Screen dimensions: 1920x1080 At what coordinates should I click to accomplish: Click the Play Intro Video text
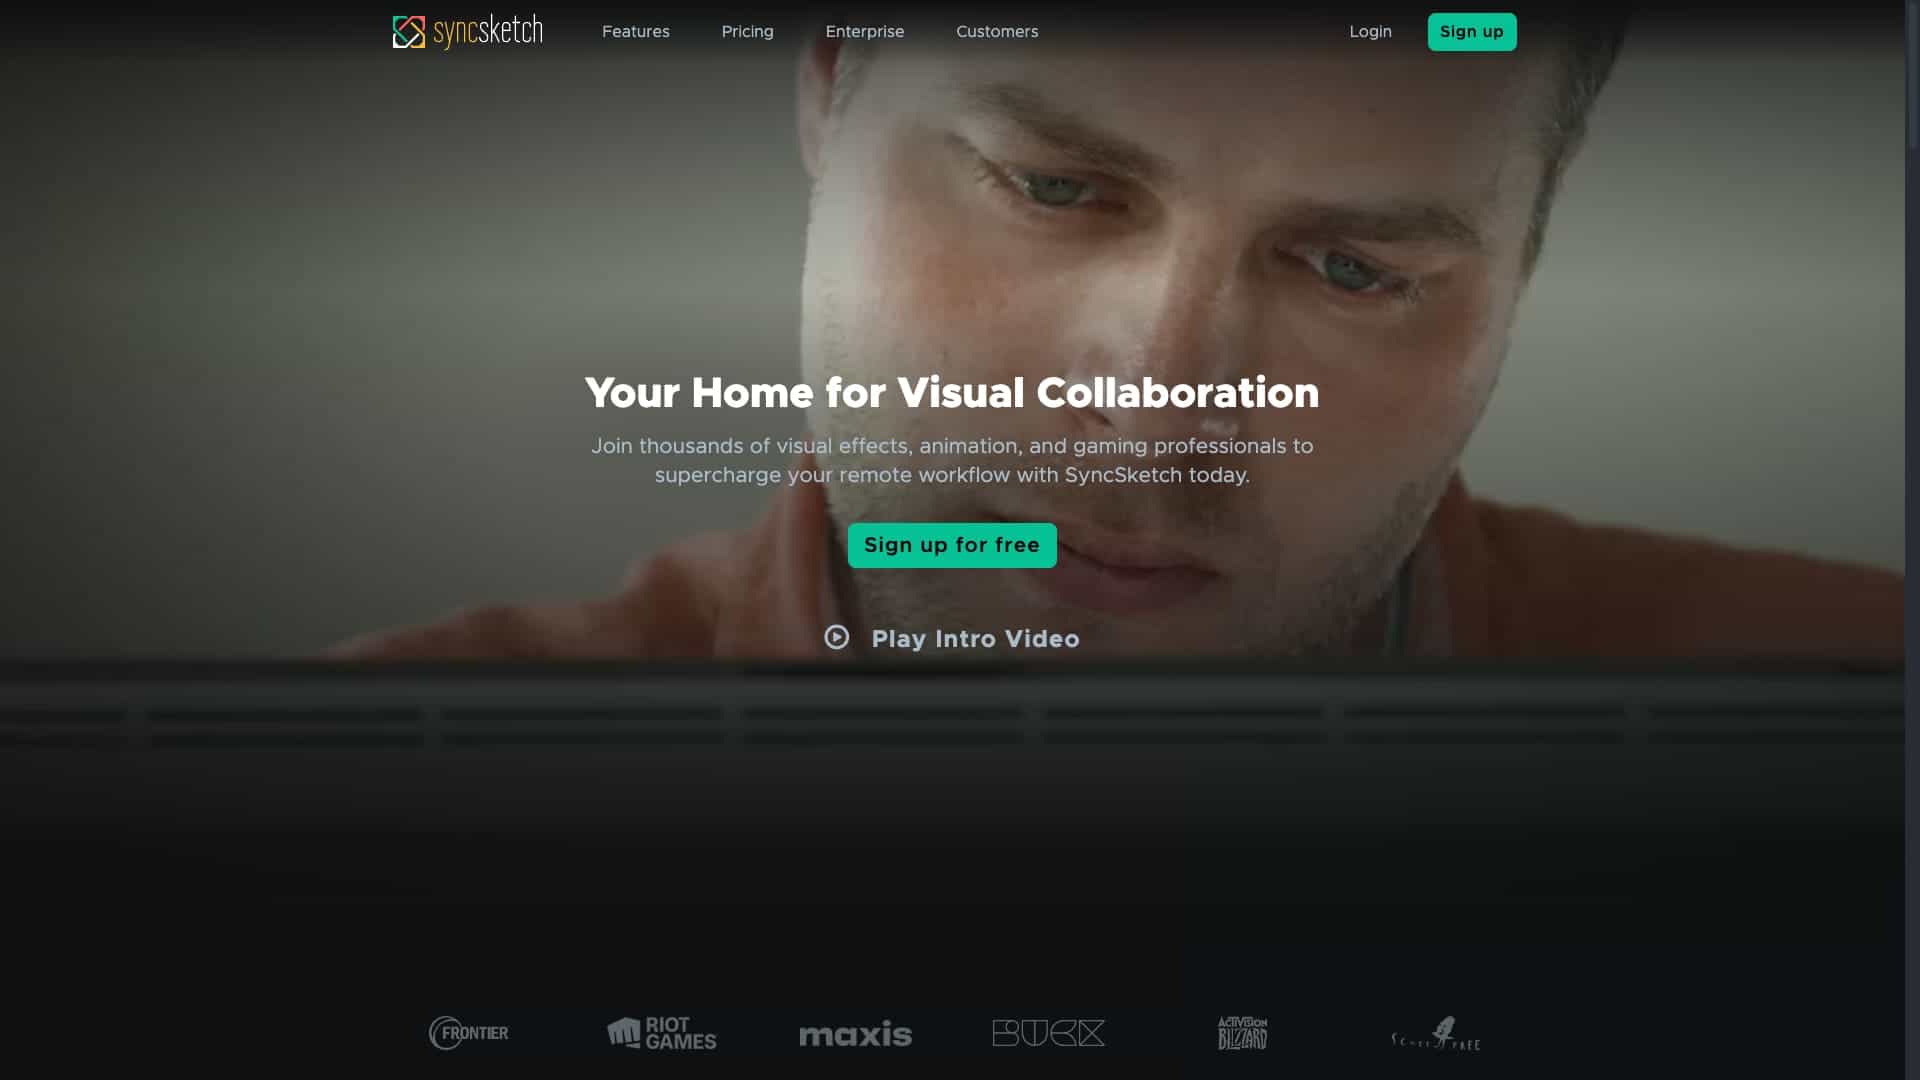(x=975, y=639)
